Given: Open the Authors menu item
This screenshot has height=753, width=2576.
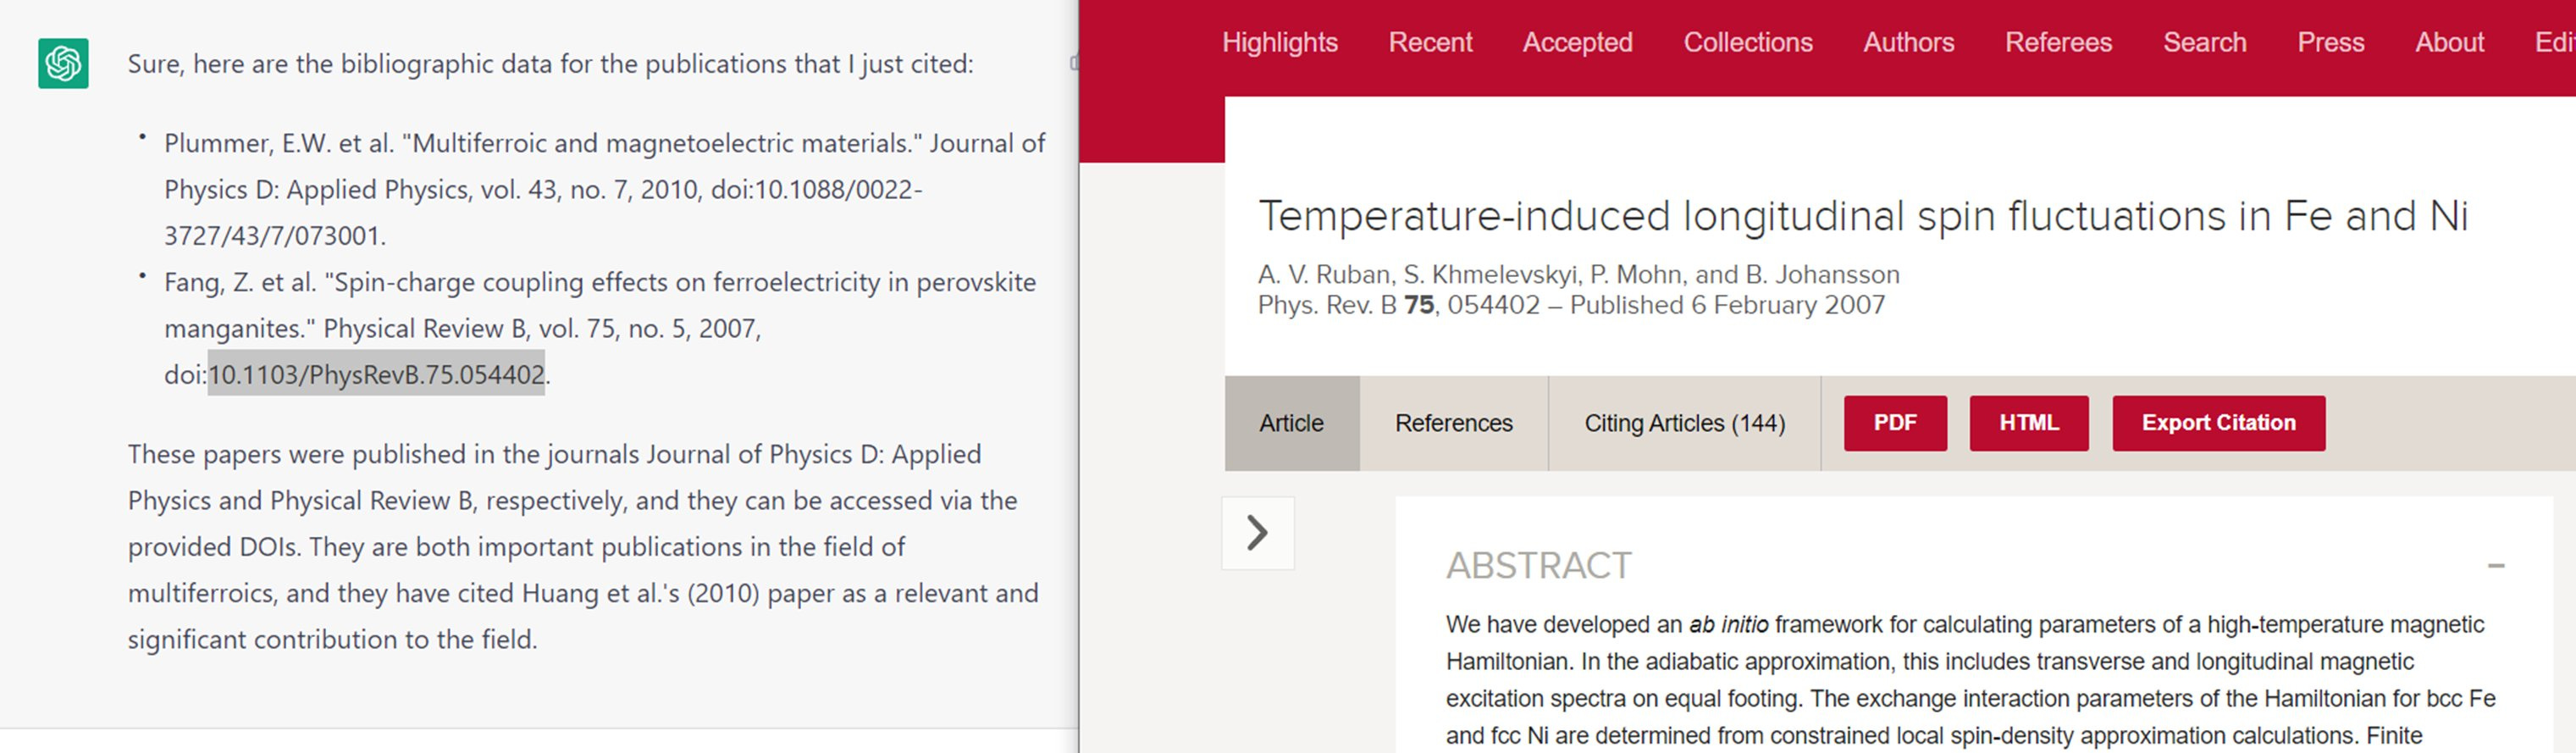Looking at the screenshot, I should tap(1908, 42).
